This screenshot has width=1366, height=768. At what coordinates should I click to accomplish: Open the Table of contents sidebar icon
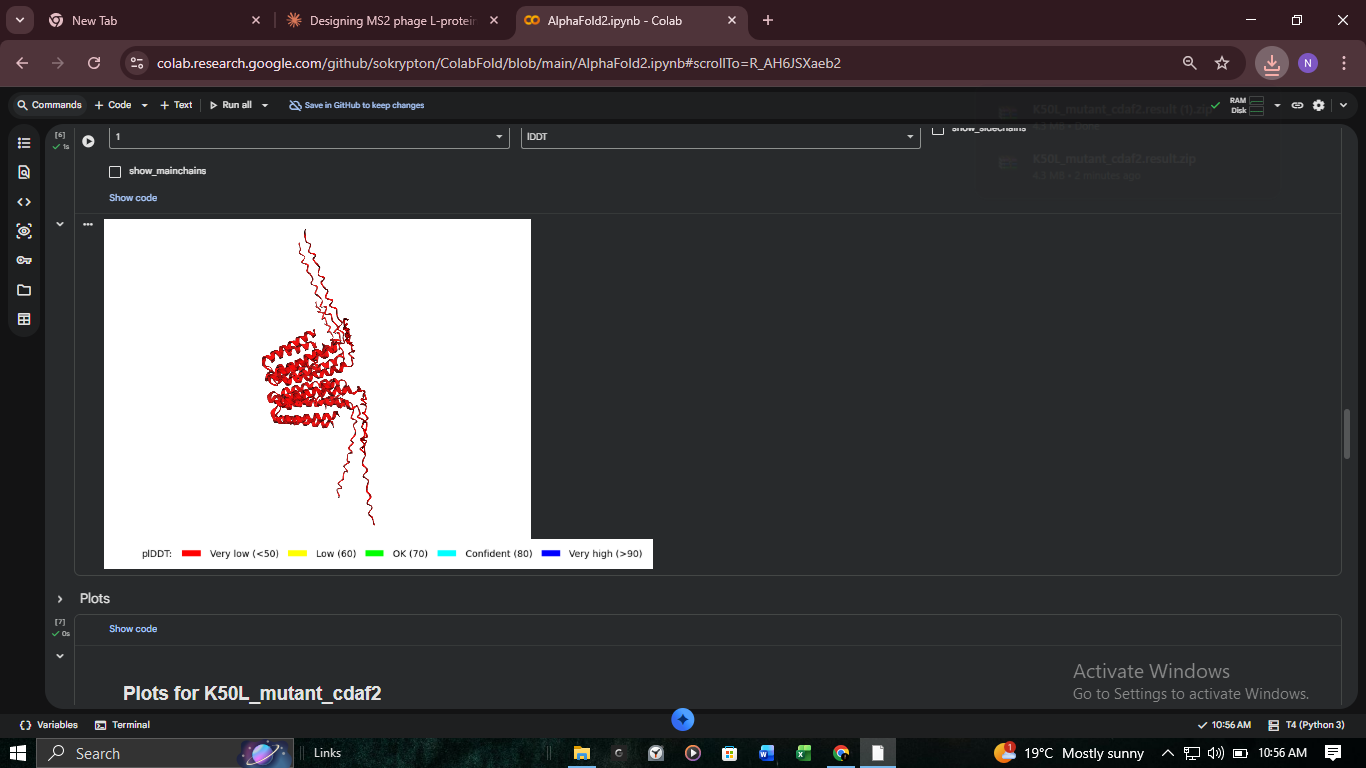tap(24, 143)
